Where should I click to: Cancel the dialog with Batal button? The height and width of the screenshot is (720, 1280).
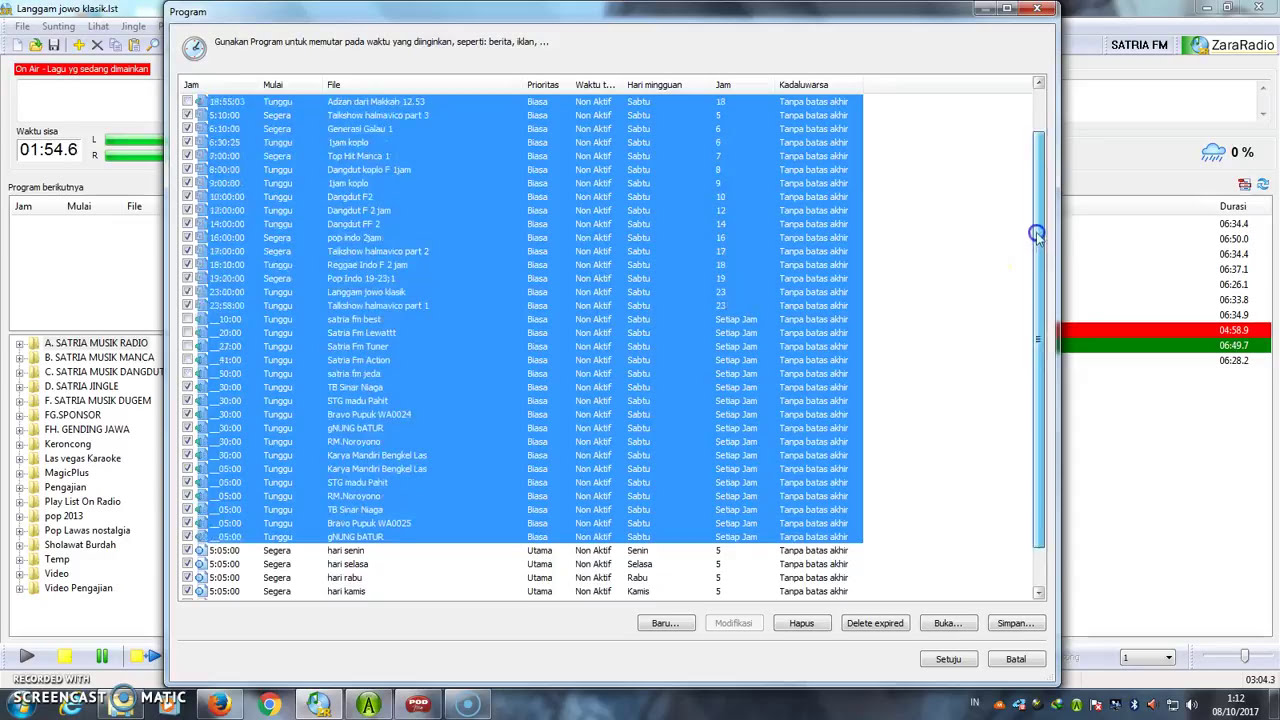point(1016,659)
